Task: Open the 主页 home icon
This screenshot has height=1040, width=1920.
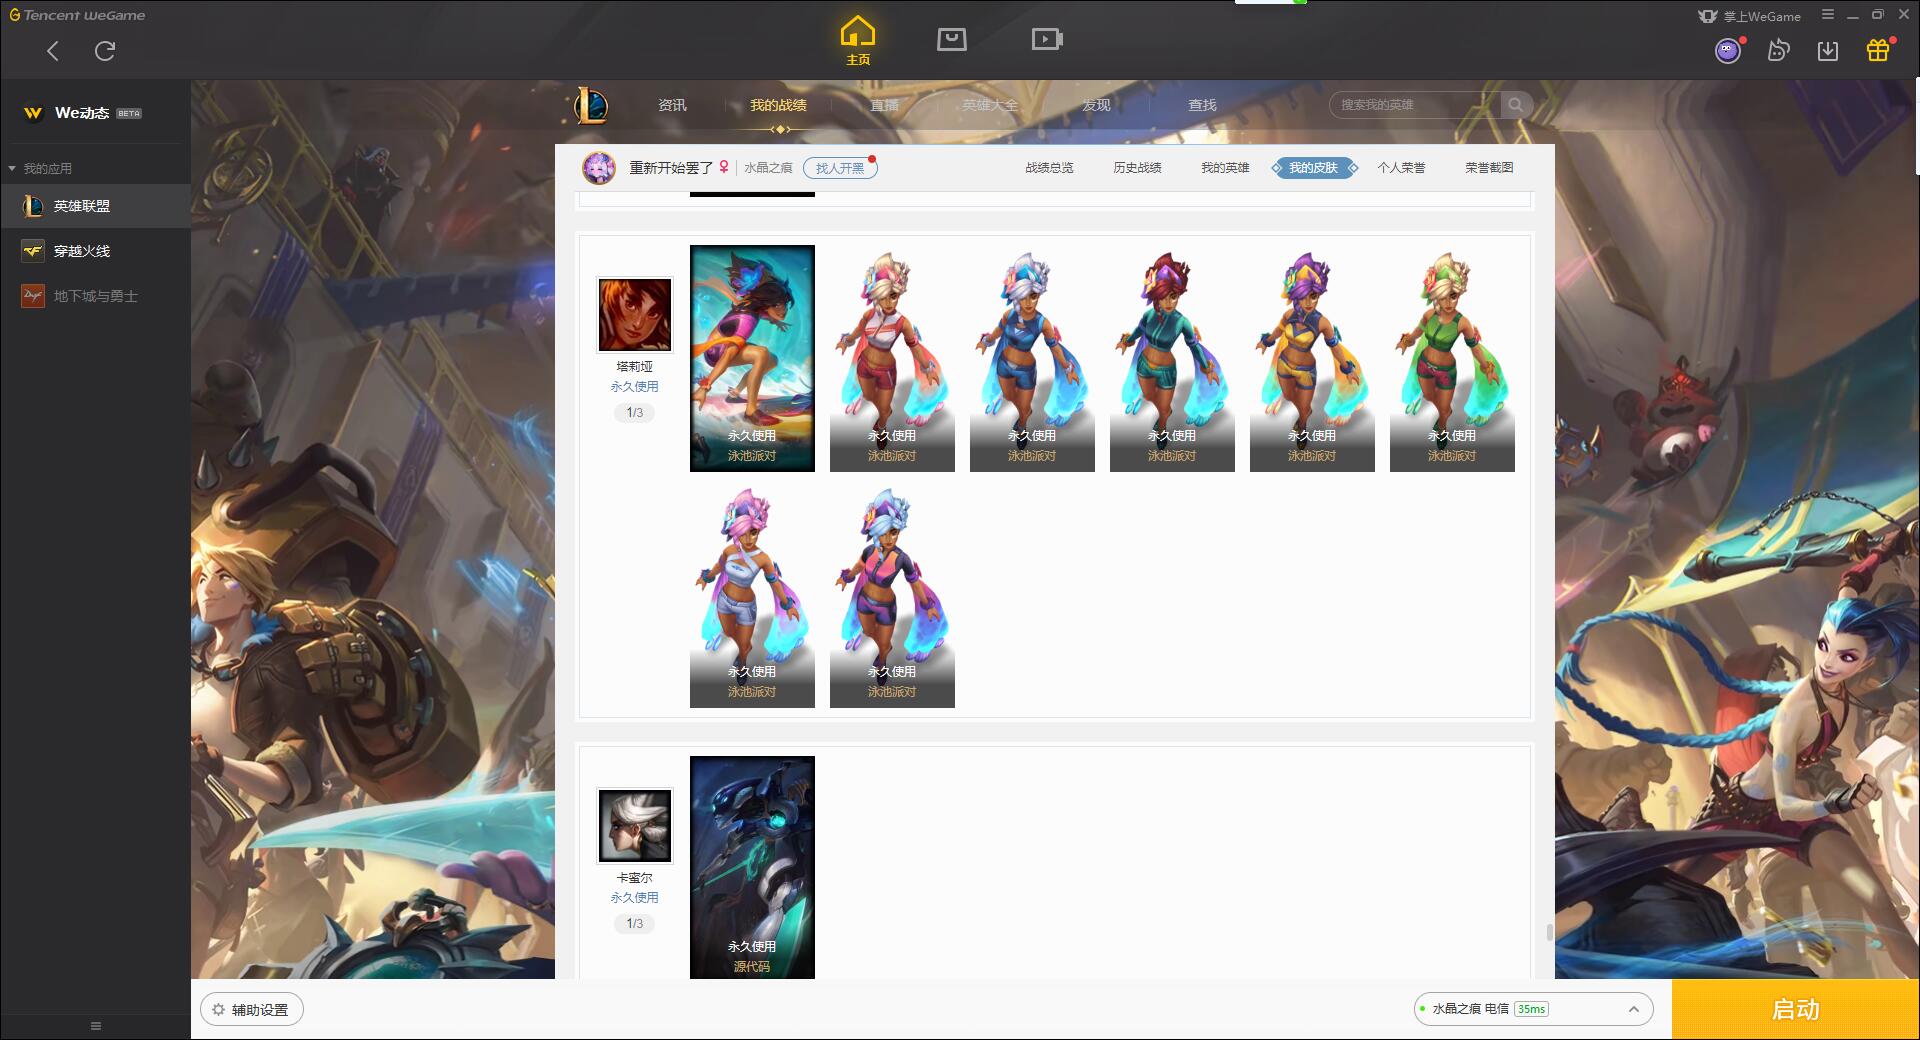Action: pyautogui.click(x=858, y=40)
